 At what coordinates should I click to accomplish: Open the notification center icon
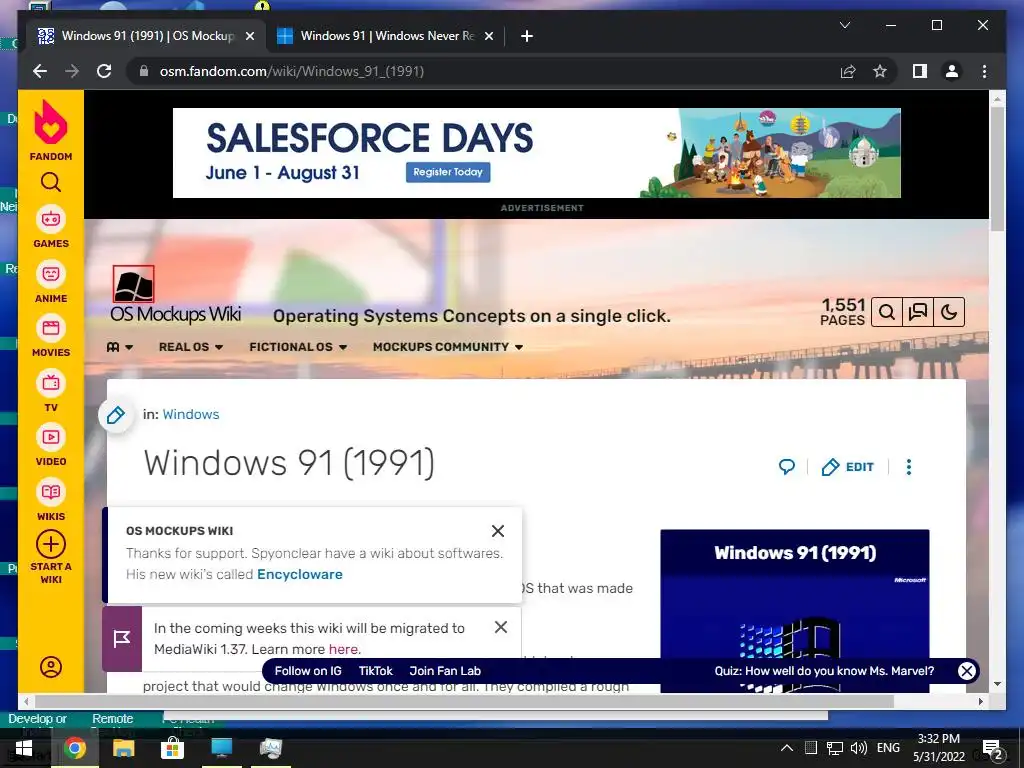pos(993,750)
